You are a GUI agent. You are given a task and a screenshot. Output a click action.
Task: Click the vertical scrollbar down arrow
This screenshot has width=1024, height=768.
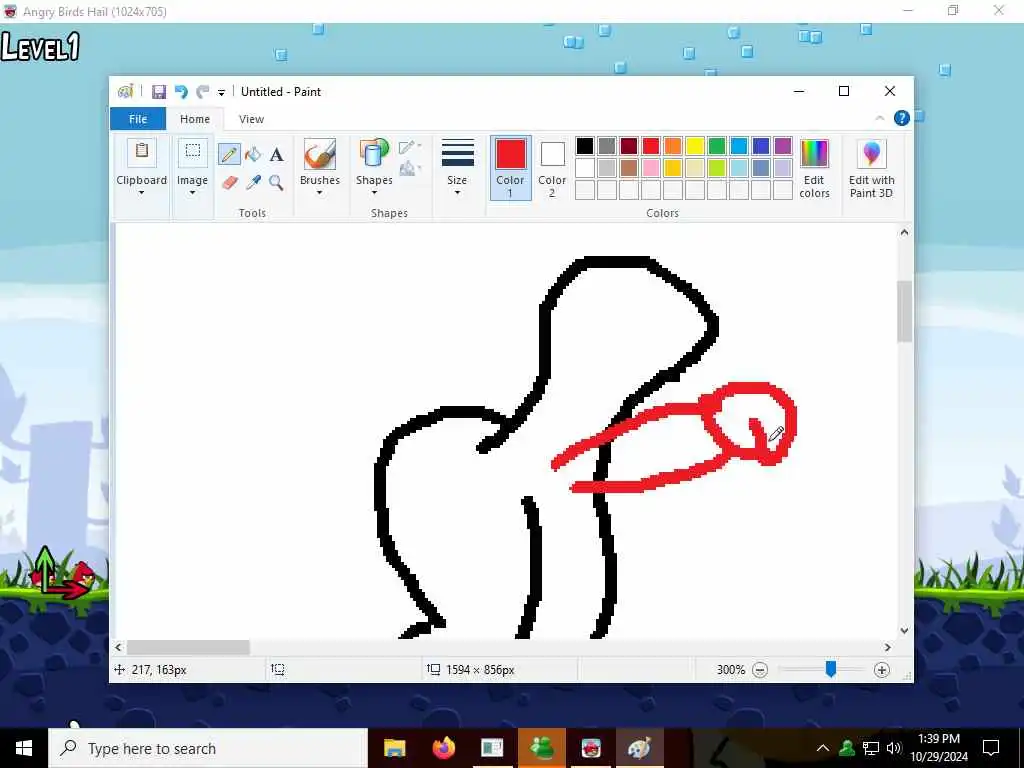904,631
